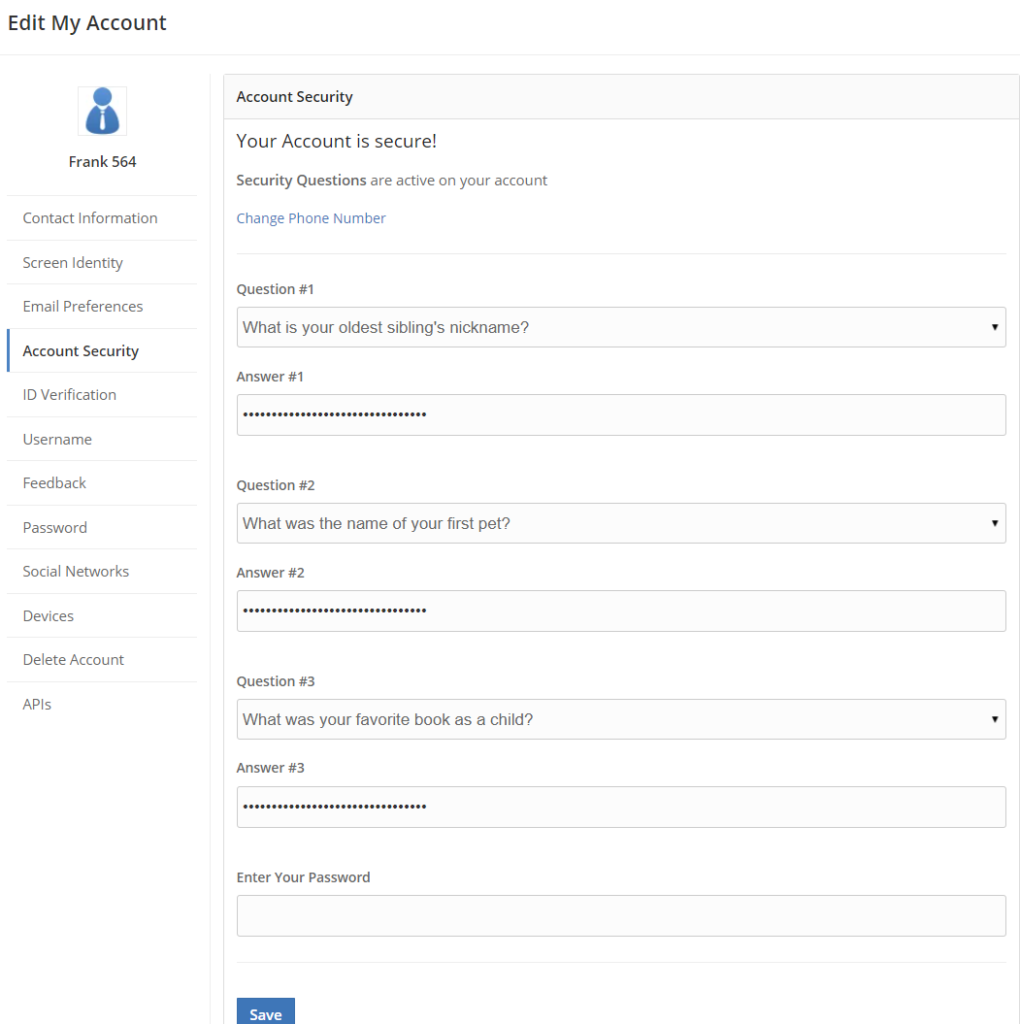Open Social Networks section
The height and width of the screenshot is (1024, 1020).
click(x=76, y=571)
